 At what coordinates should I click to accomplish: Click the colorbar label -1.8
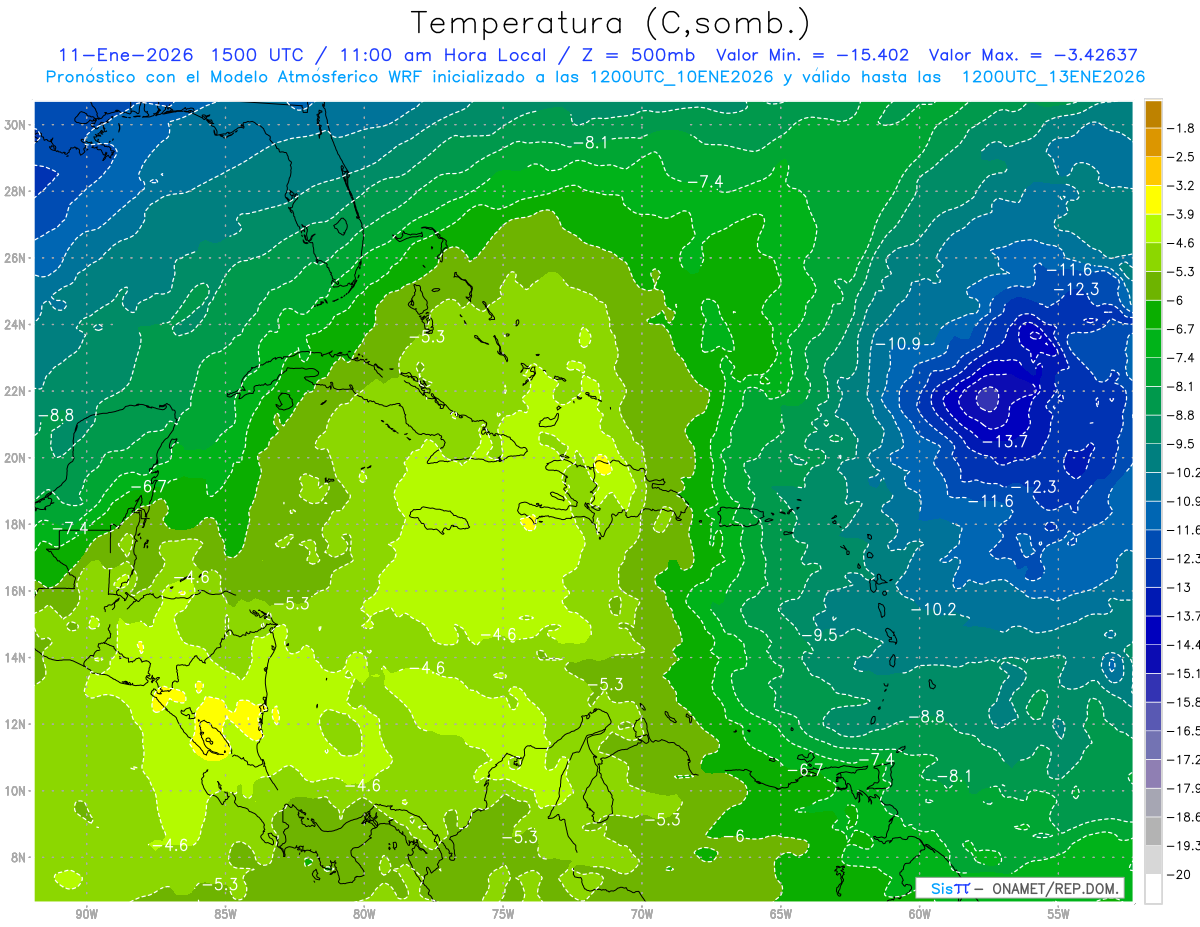pos(1181,128)
